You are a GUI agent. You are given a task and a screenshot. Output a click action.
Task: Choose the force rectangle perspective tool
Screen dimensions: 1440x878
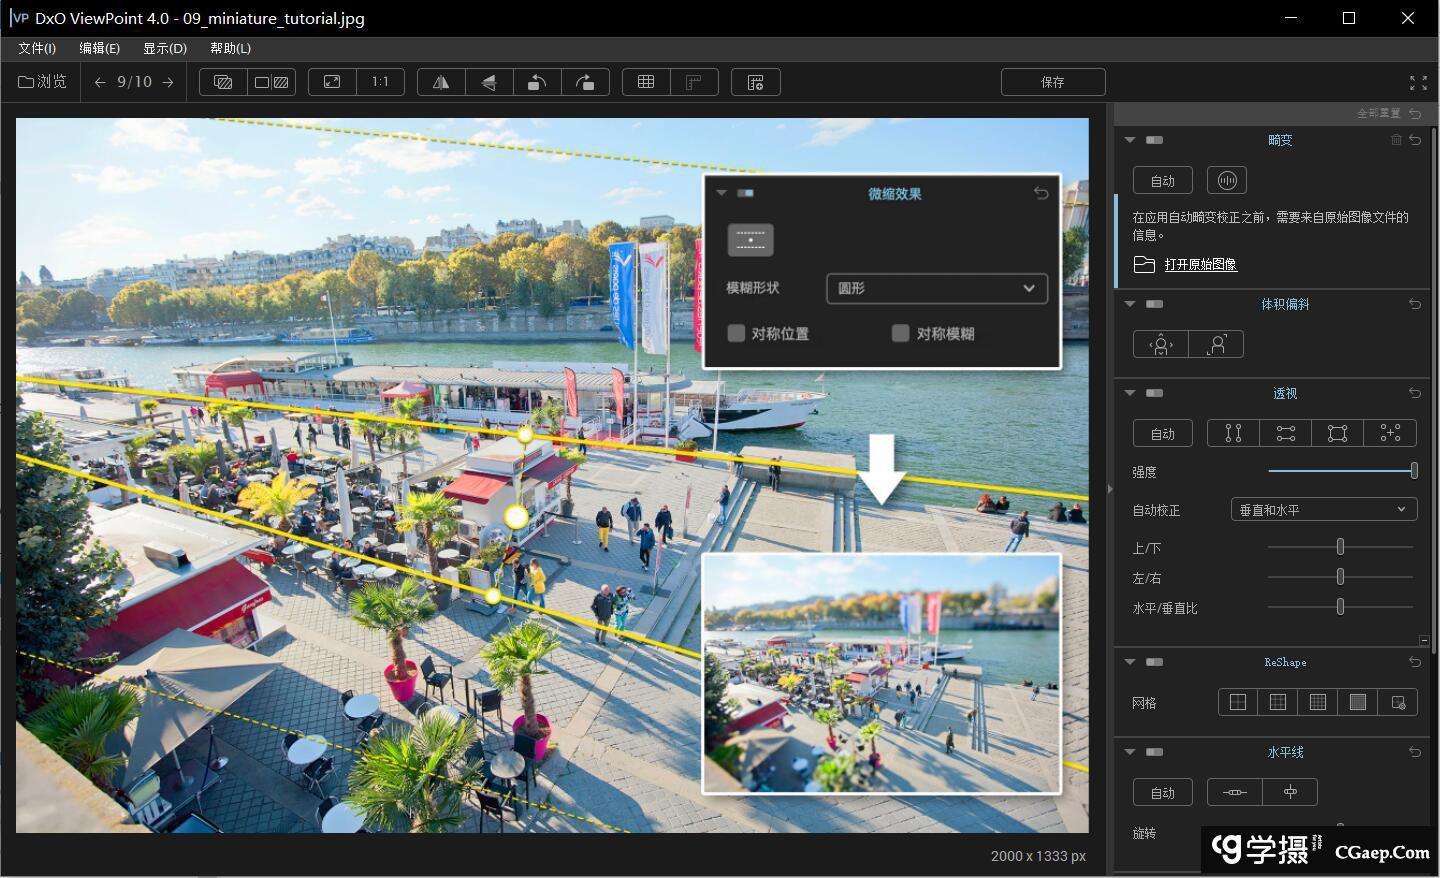[1337, 433]
